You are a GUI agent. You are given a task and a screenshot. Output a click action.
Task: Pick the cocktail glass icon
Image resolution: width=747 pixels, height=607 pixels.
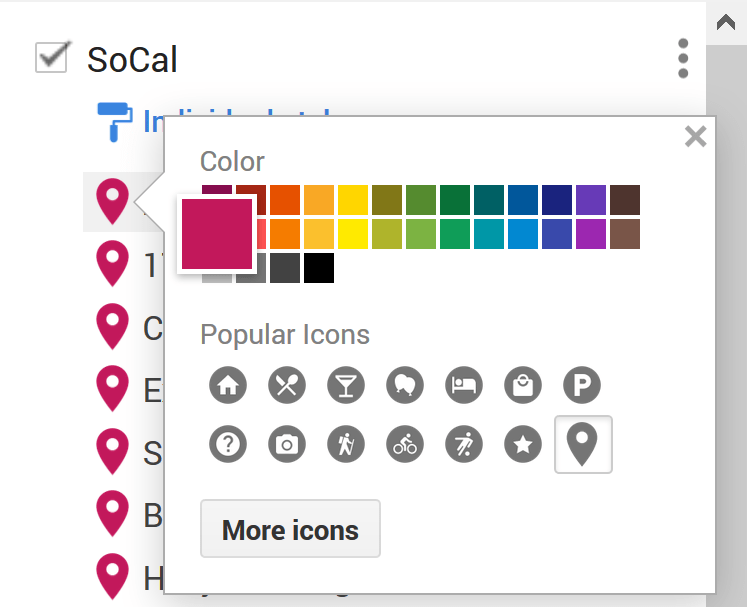[346, 385]
